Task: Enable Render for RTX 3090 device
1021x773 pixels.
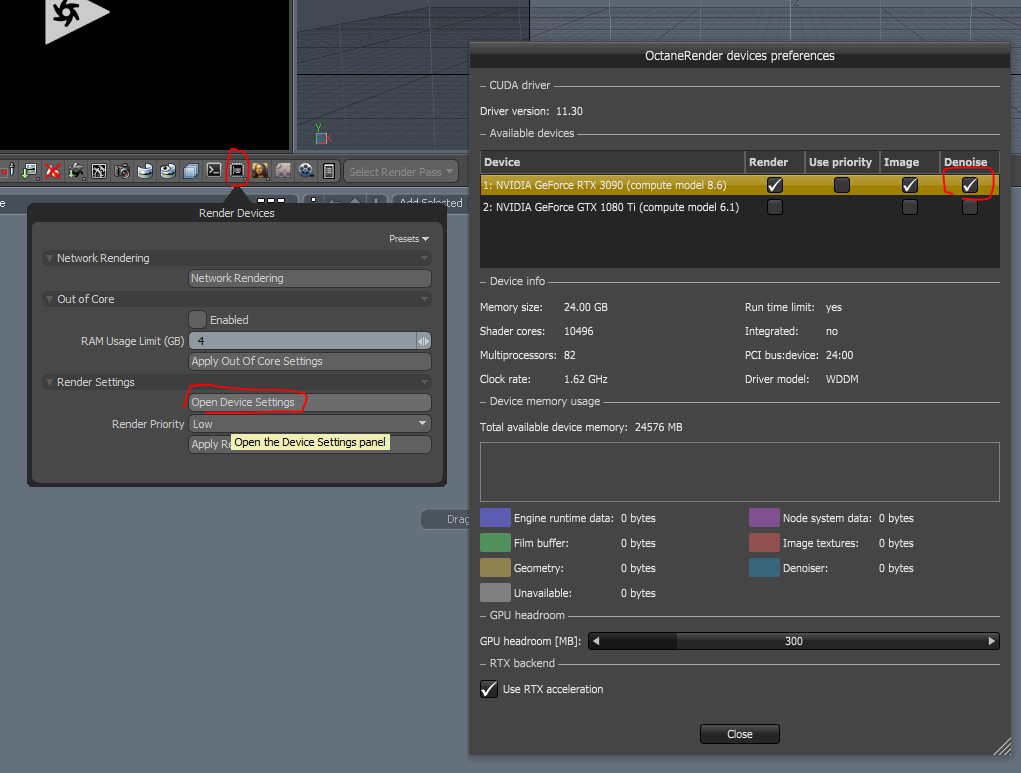Action: 774,185
